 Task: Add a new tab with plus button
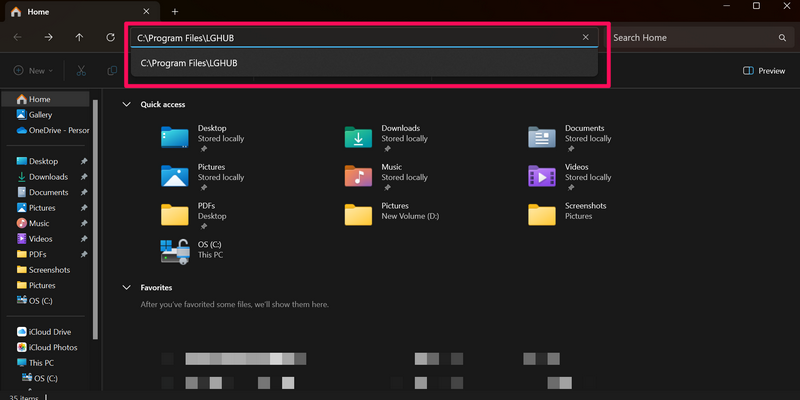pos(175,11)
